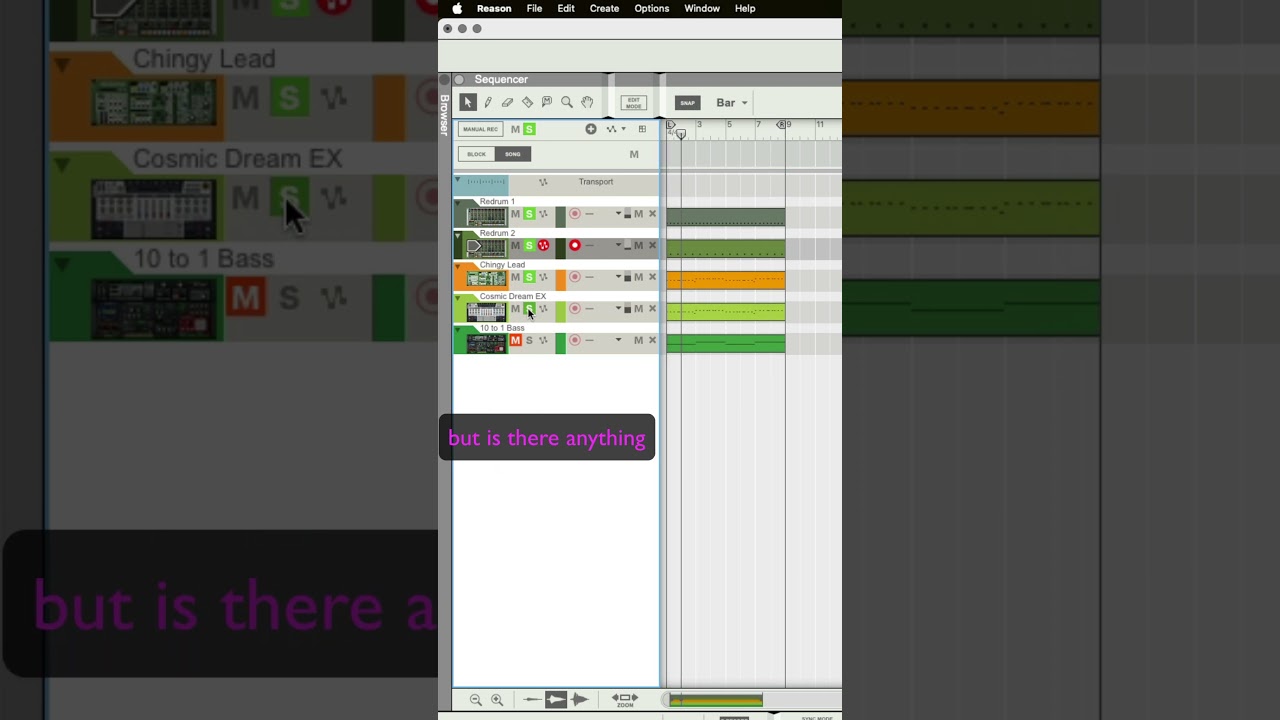The image size is (1280, 720).
Task: Open the Apple menu
Action: (457, 8)
